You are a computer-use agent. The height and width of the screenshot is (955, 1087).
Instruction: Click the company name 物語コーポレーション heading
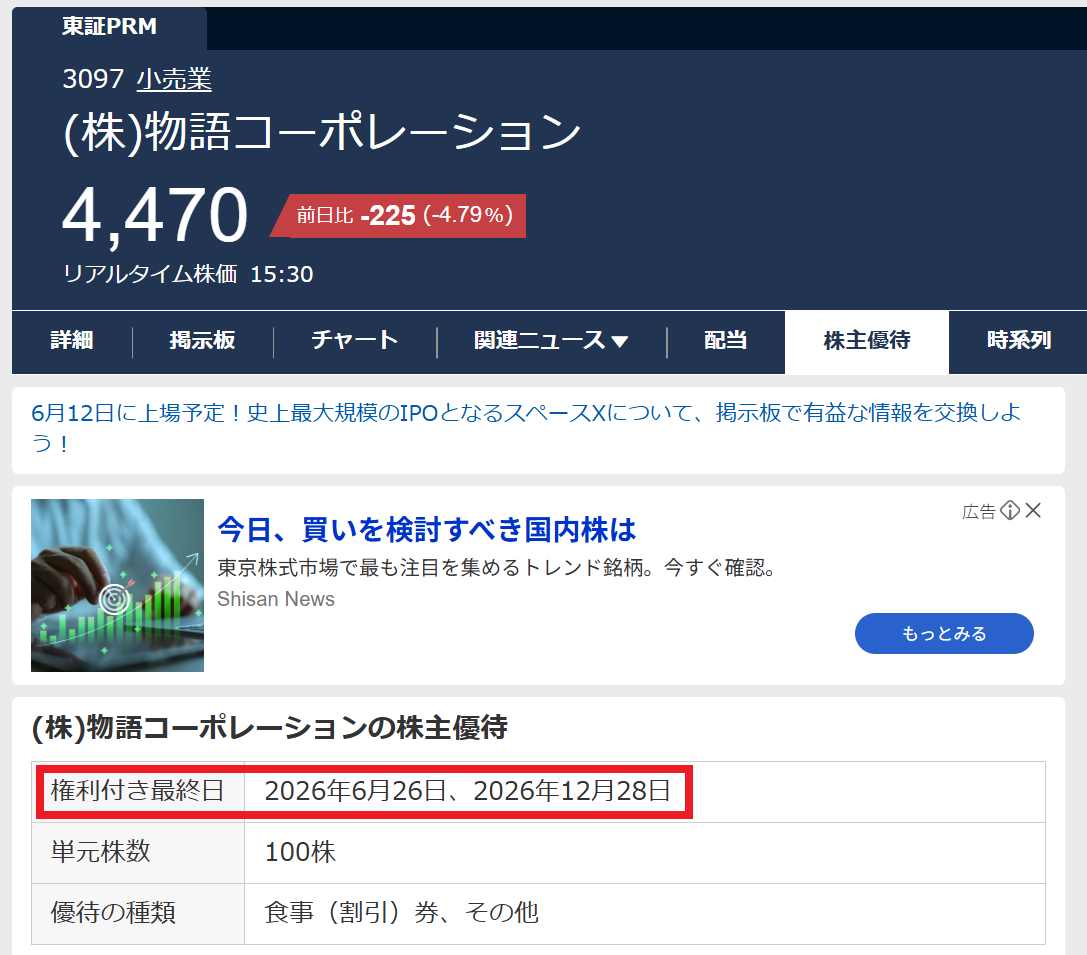point(322,132)
